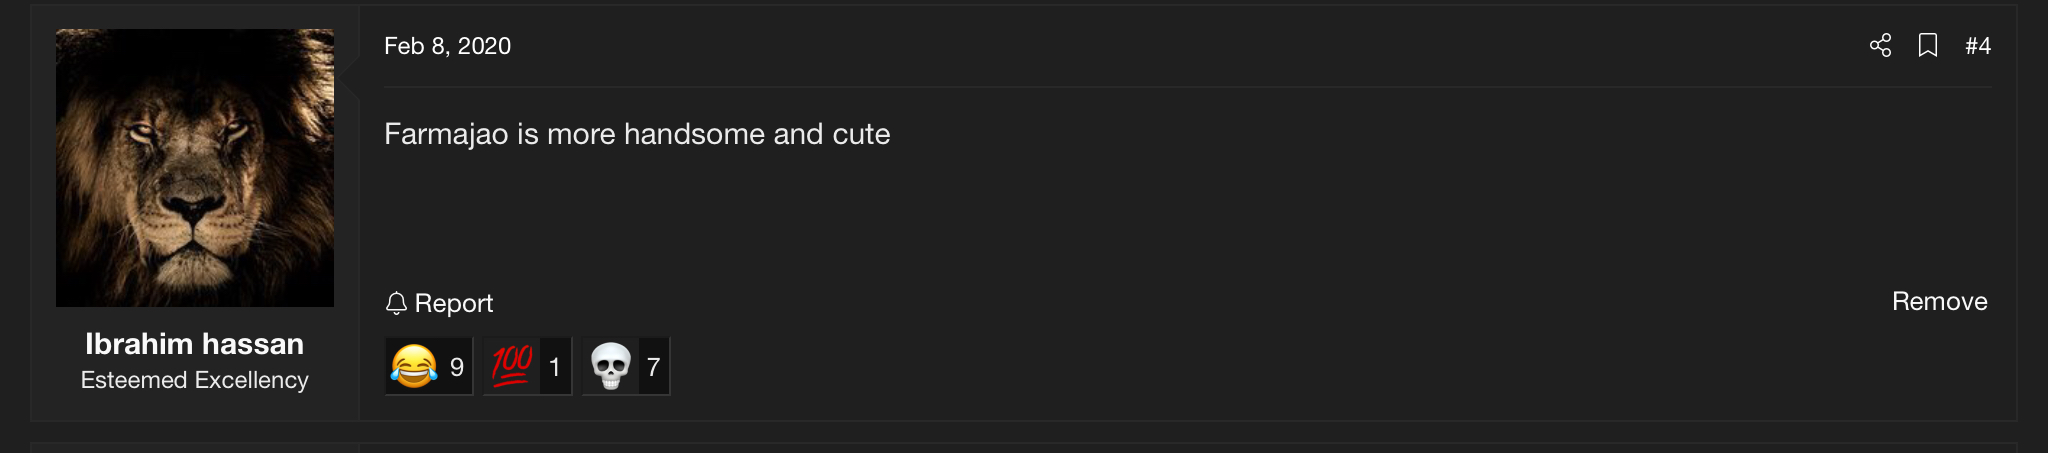2048x453 pixels.
Task: Click the Feb 8, 2020 post date
Action: (x=447, y=46)
